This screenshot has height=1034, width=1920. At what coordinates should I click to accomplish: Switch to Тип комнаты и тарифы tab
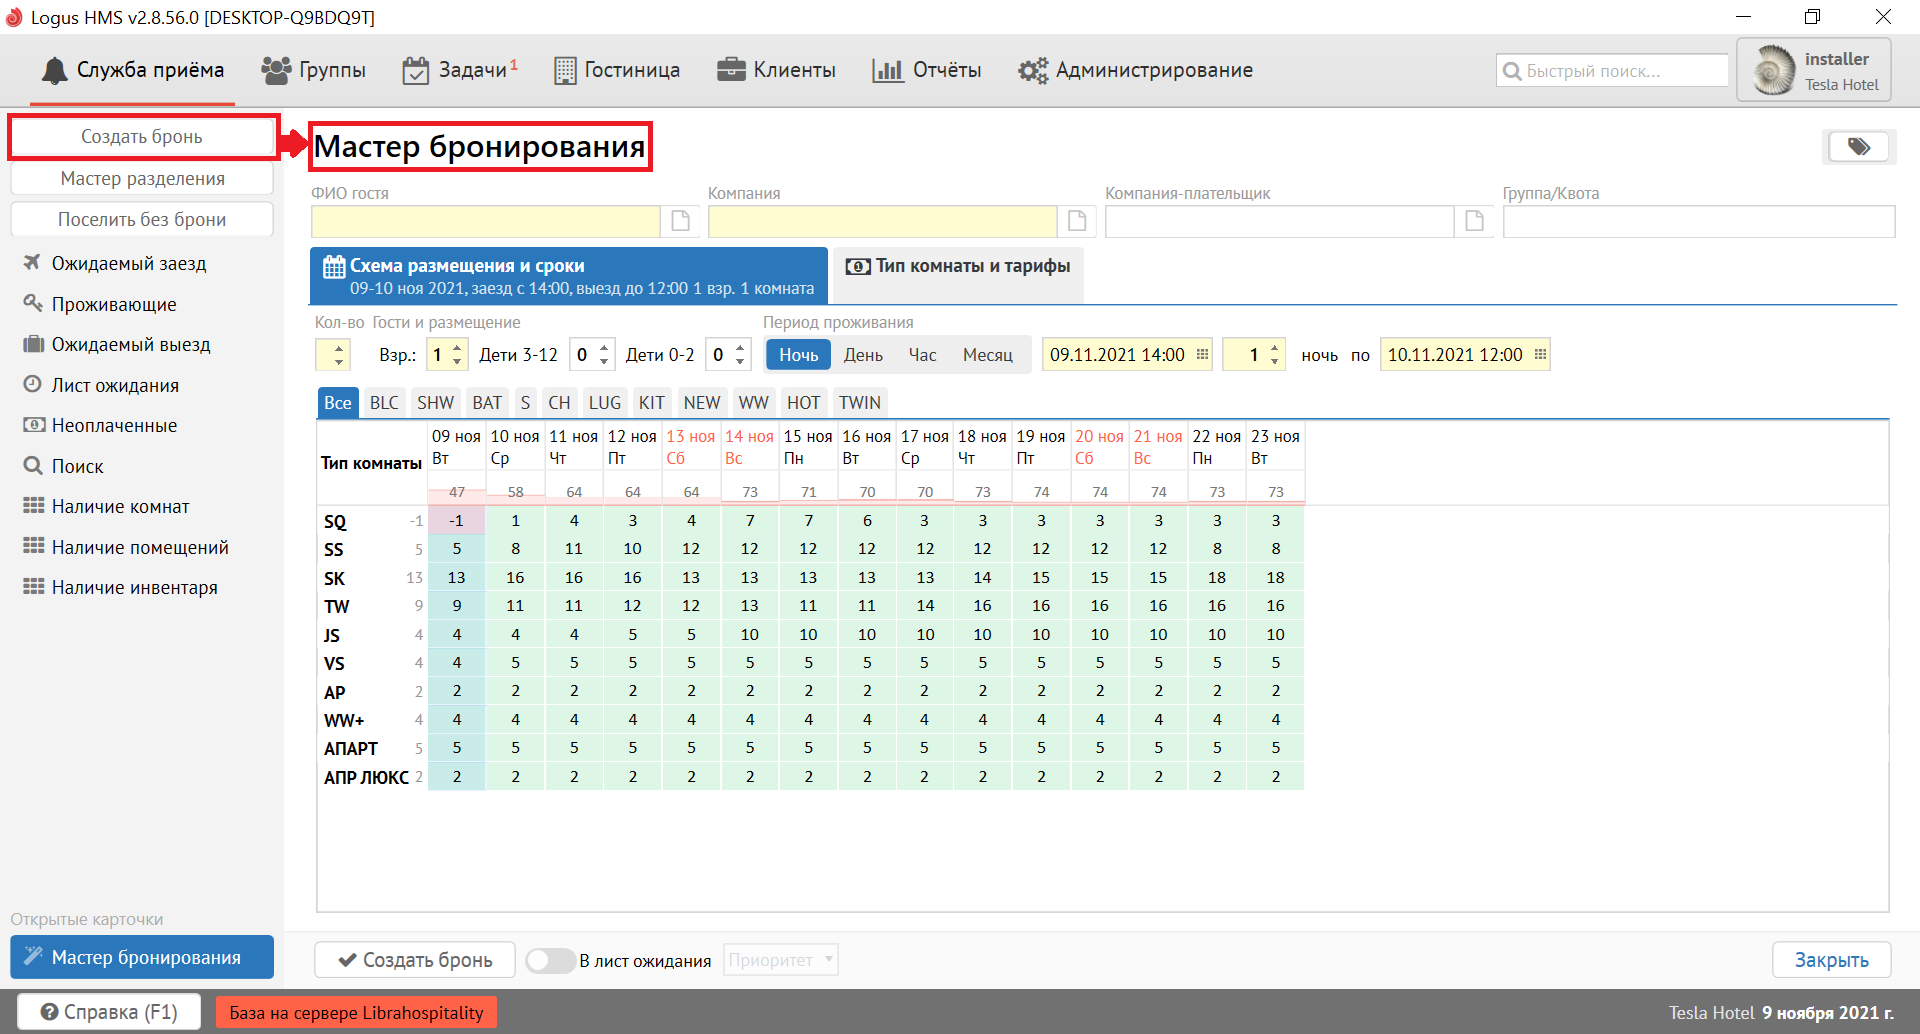tap(958, 266)
